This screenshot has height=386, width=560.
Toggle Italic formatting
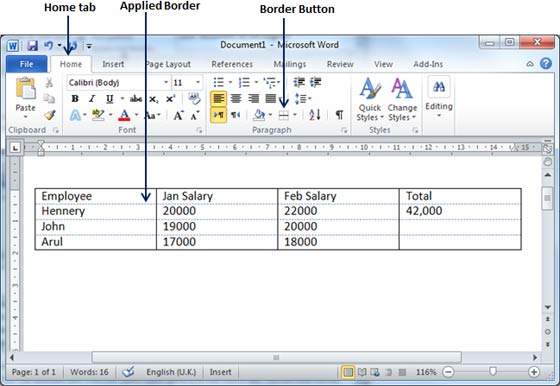(x=92, y=99)
